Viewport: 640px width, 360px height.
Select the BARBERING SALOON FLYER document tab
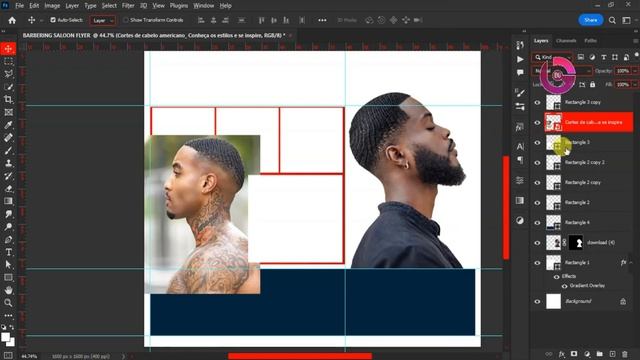pos(154,36)
